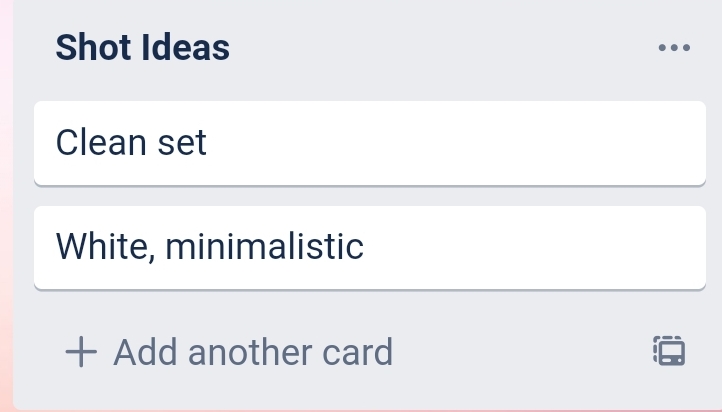Screen dimensions: 722x412
Task: Click the create from template icon
Action: (669, 351)
